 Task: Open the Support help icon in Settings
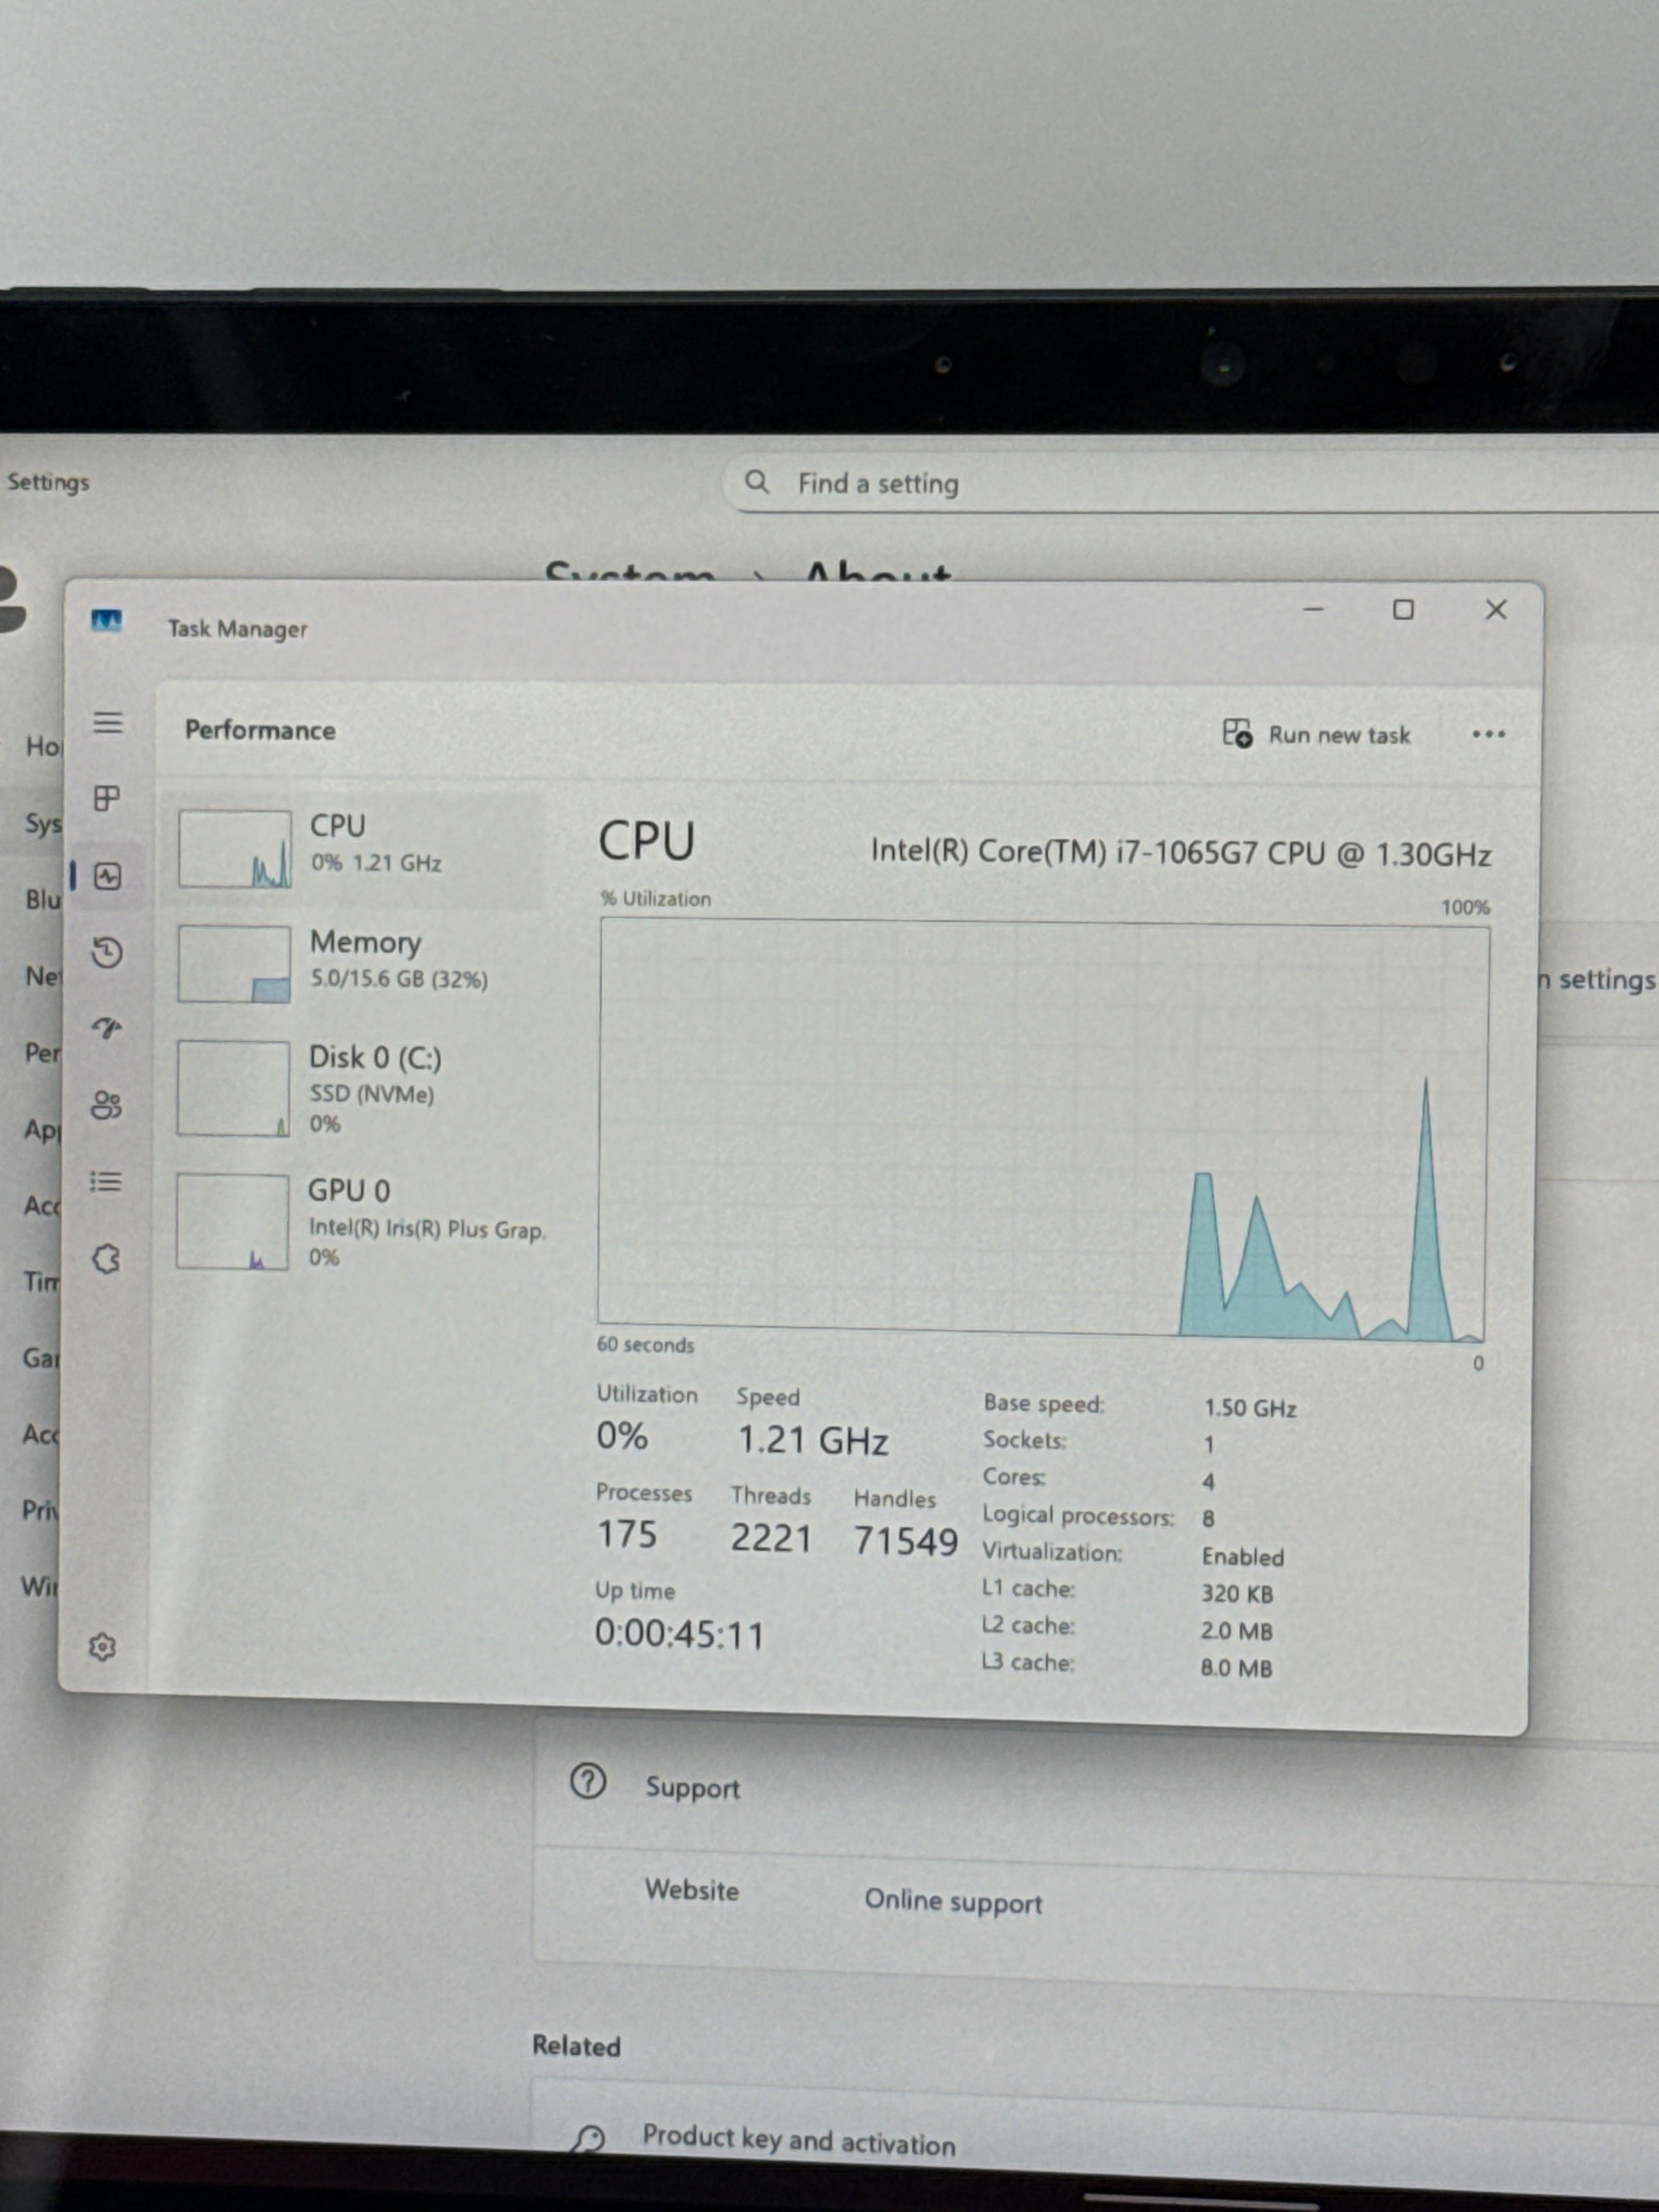click(588, 1781)
